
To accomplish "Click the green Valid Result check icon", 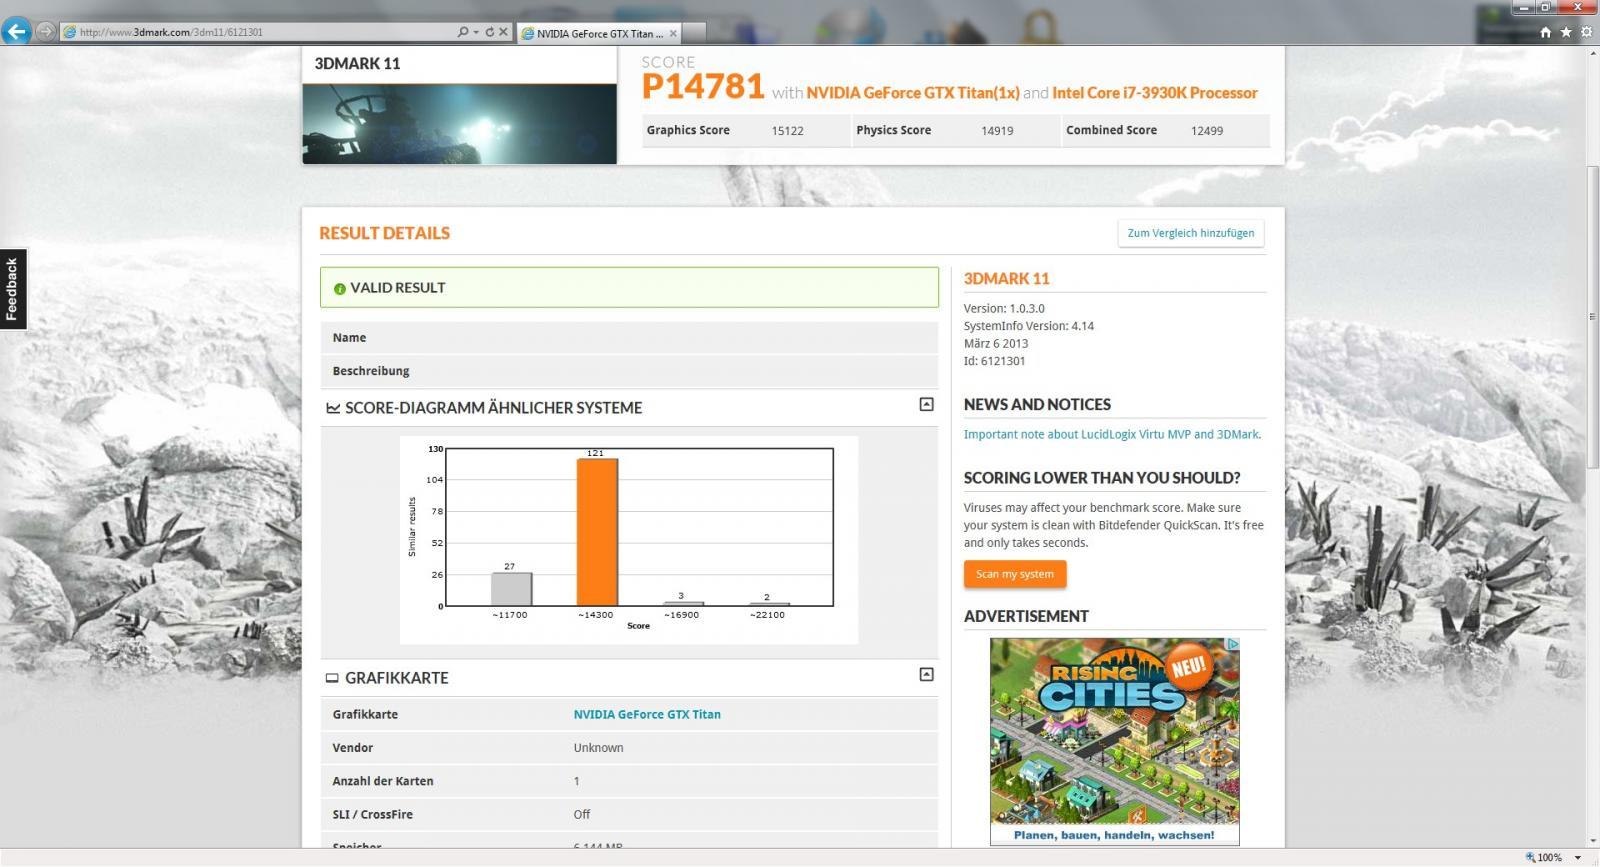I will coord(340,289).
